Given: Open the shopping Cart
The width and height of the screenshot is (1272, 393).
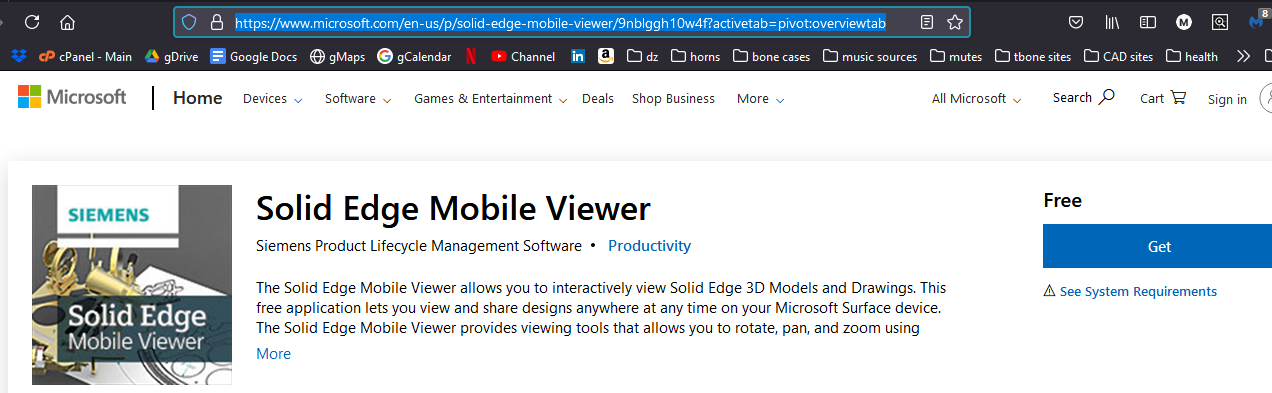Looking at the screenshot, I should 1163,98.
